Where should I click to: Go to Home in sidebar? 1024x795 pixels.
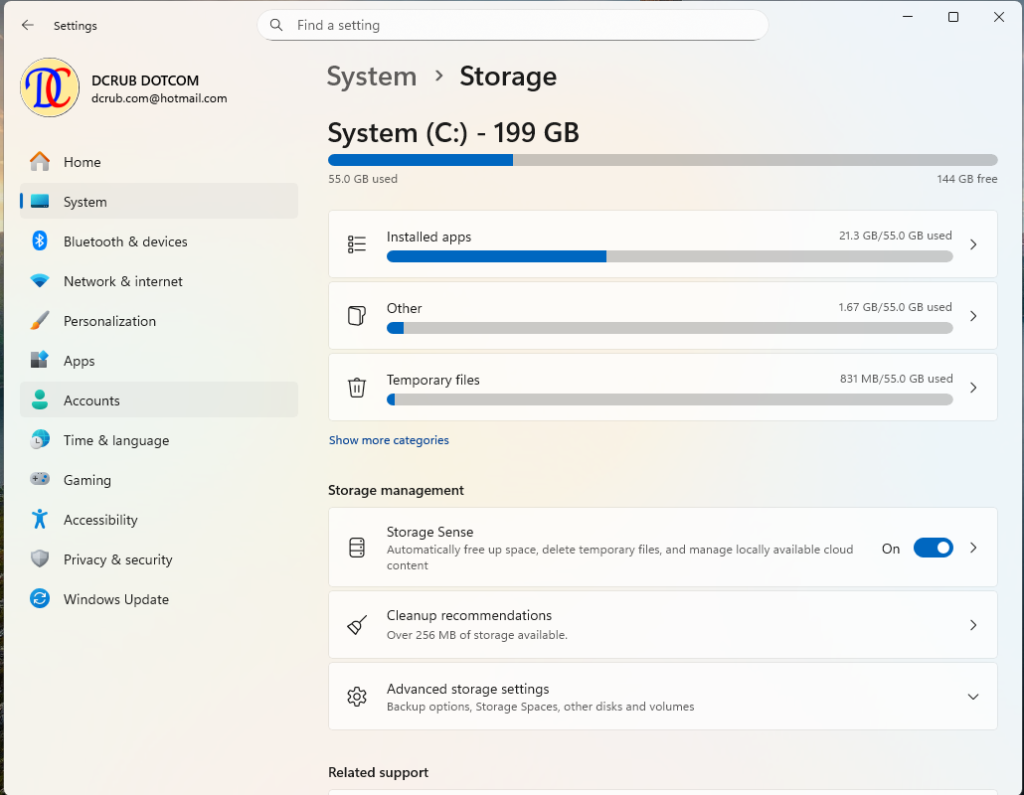click(159, 161)
